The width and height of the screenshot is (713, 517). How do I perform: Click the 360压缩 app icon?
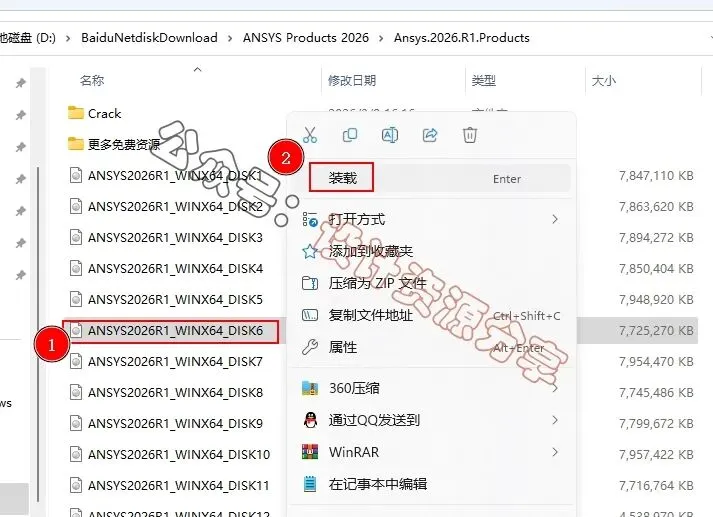tap(310, 388)
